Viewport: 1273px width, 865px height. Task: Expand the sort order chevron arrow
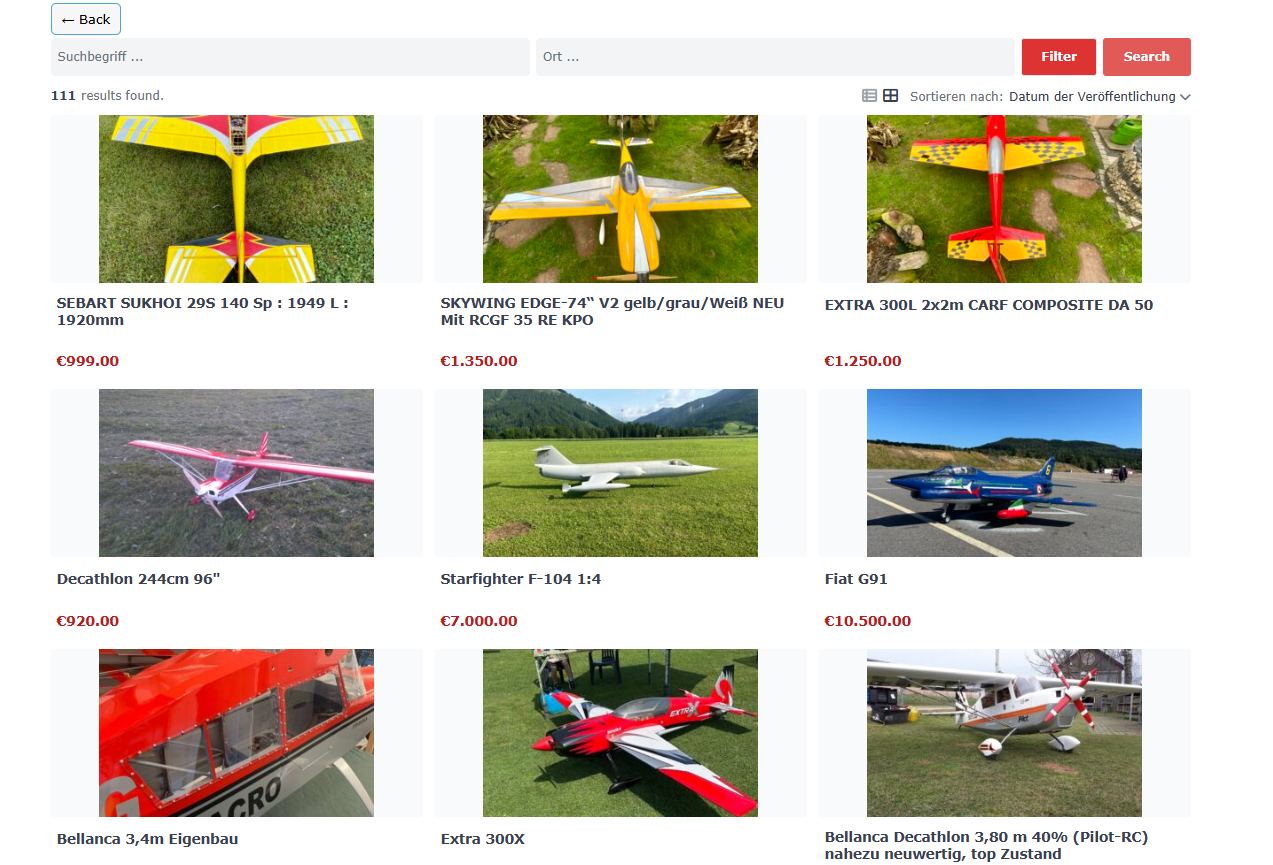click(x=1185, y=97)
